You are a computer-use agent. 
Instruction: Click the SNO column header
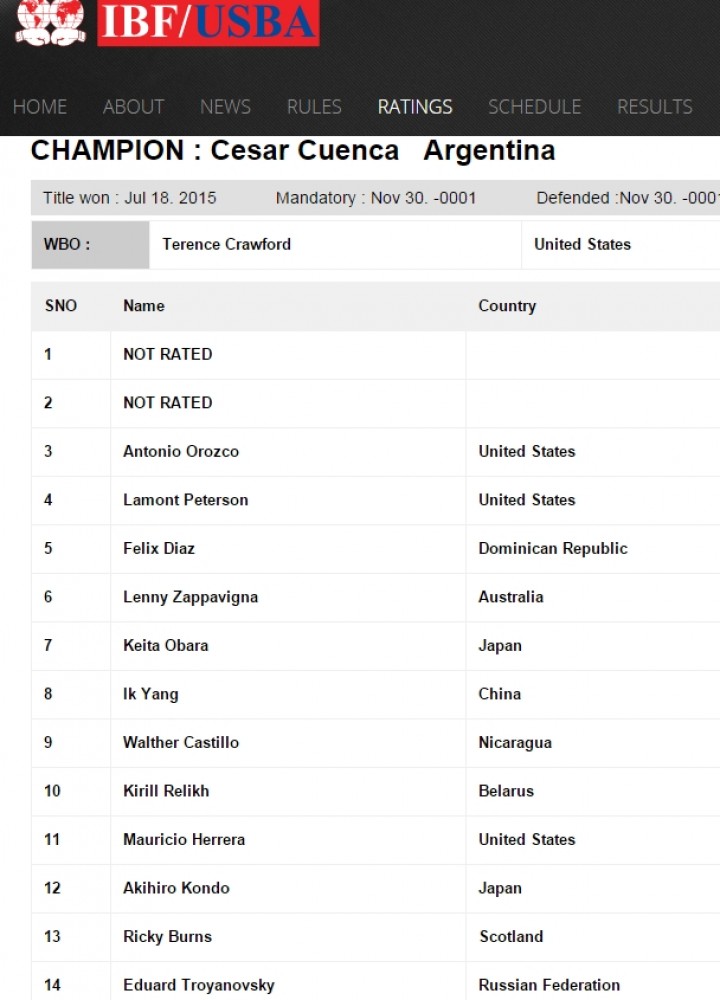(61, 306)
